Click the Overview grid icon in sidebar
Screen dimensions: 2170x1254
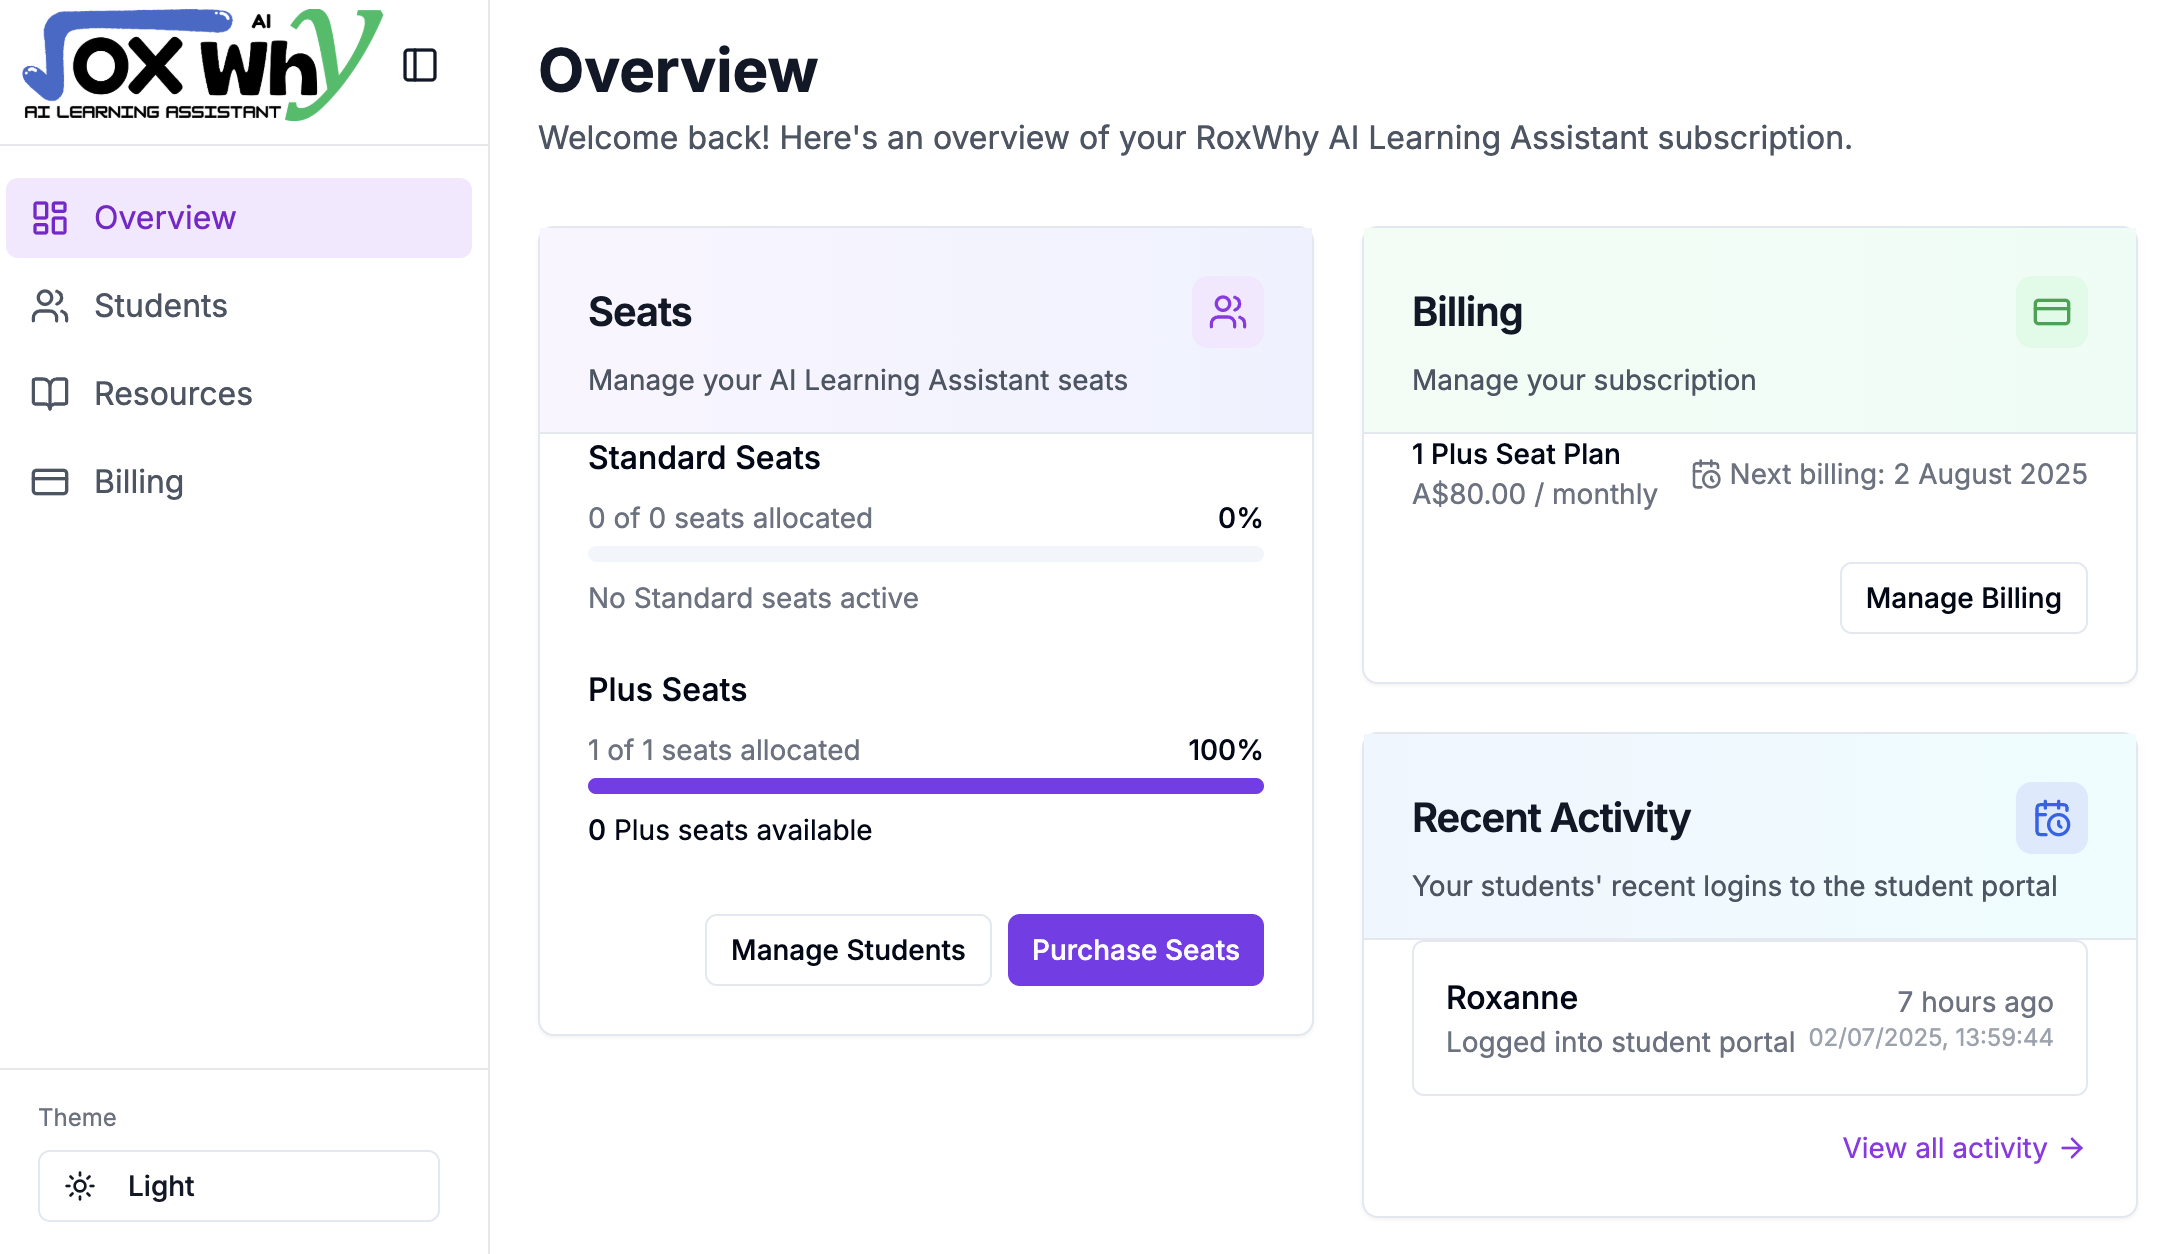pos(50,218)
